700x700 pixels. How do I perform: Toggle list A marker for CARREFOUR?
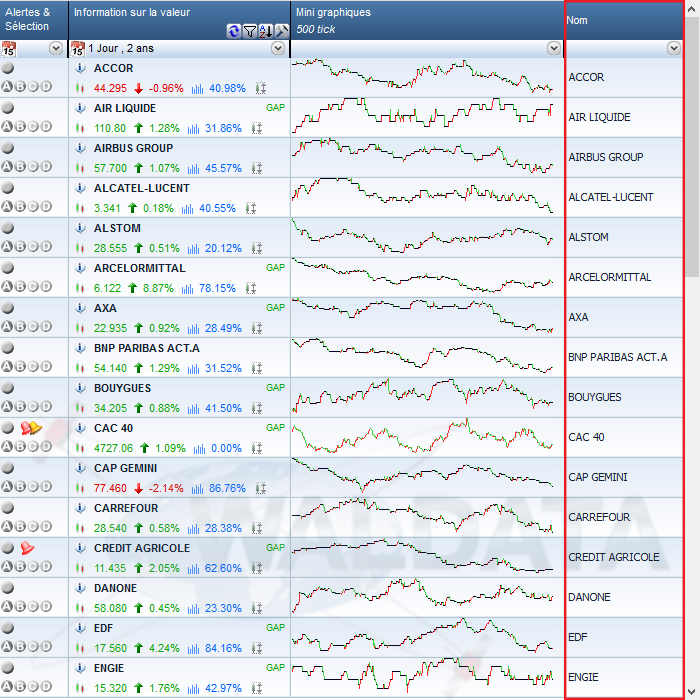pos(7,526)
